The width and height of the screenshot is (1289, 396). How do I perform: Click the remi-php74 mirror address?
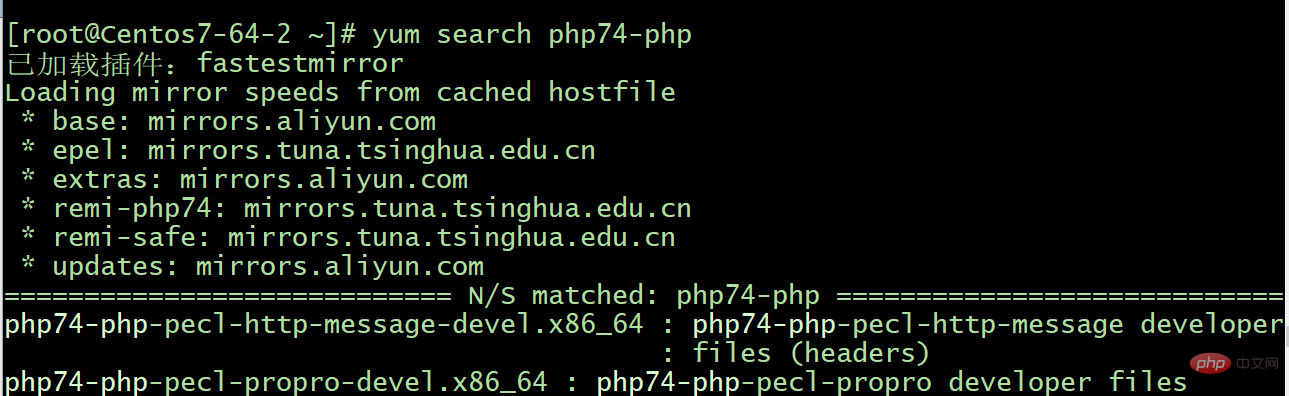click(468, 209)
